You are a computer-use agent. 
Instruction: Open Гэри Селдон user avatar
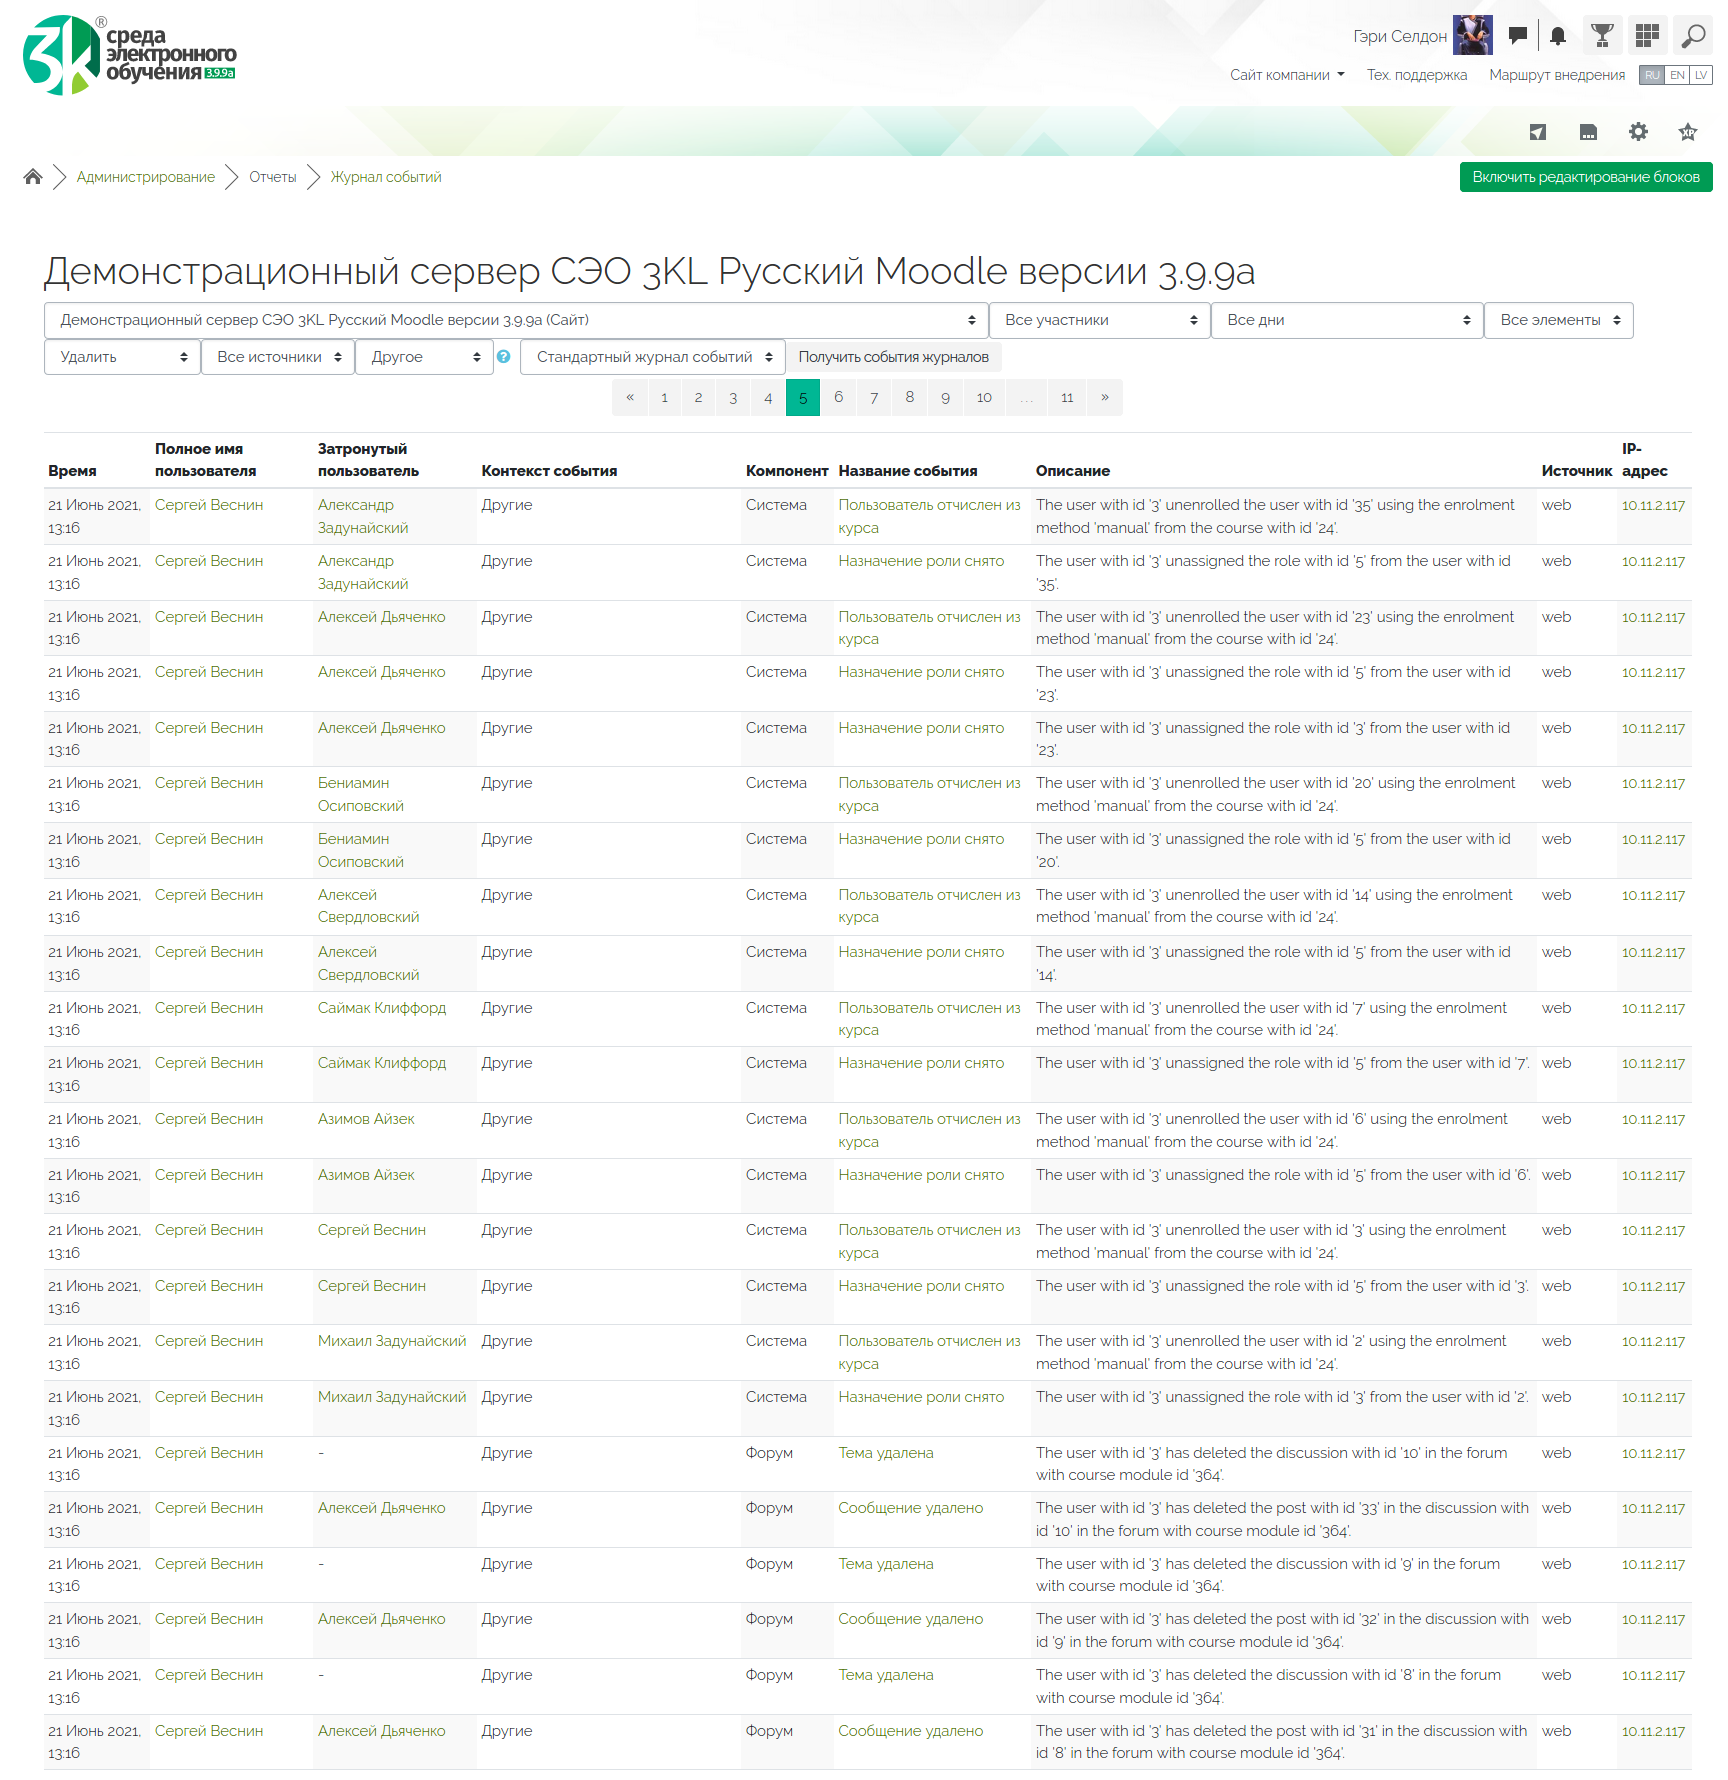[x=1472, y=36]
